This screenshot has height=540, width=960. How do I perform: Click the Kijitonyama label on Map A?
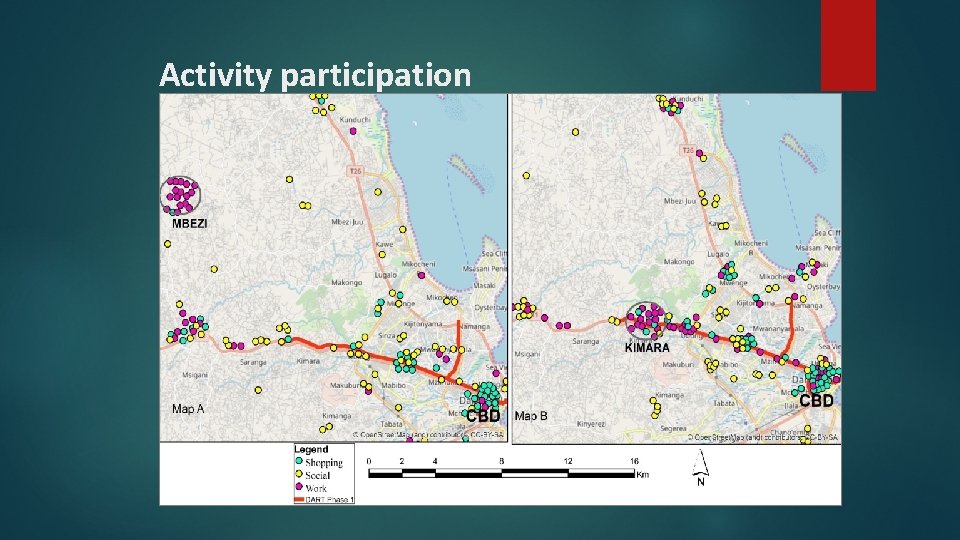tap(423, 324)
